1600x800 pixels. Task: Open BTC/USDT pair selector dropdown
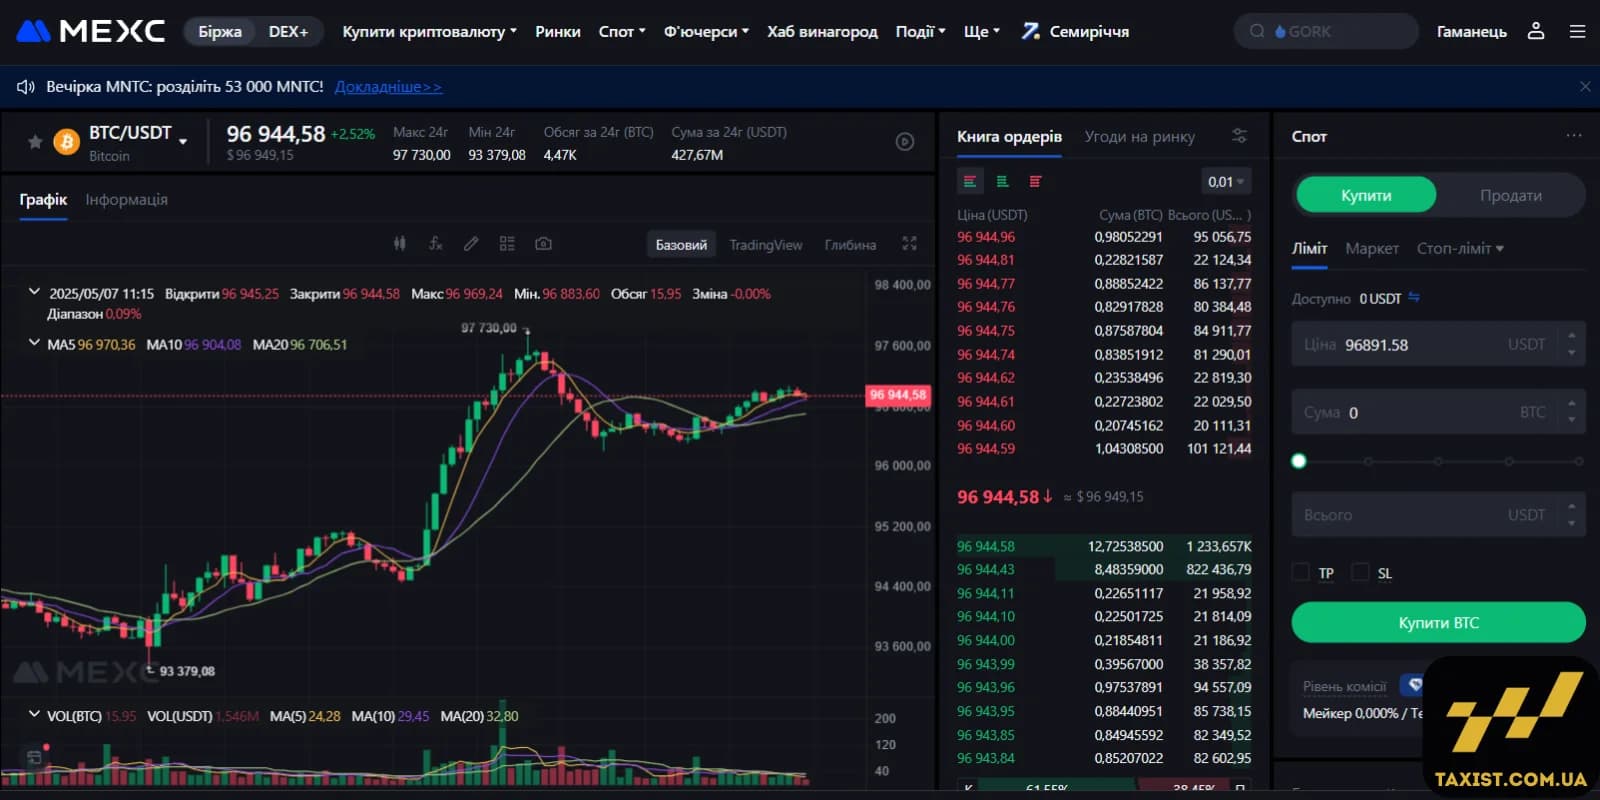pos(183,142)
